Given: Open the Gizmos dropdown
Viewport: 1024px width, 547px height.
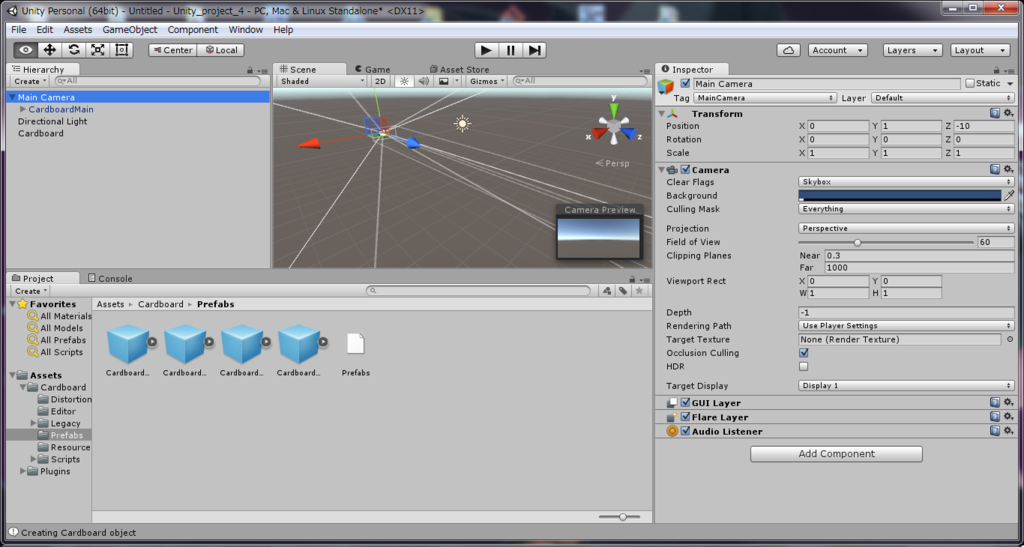Looking at the screenshot, I should coord(487,81).
